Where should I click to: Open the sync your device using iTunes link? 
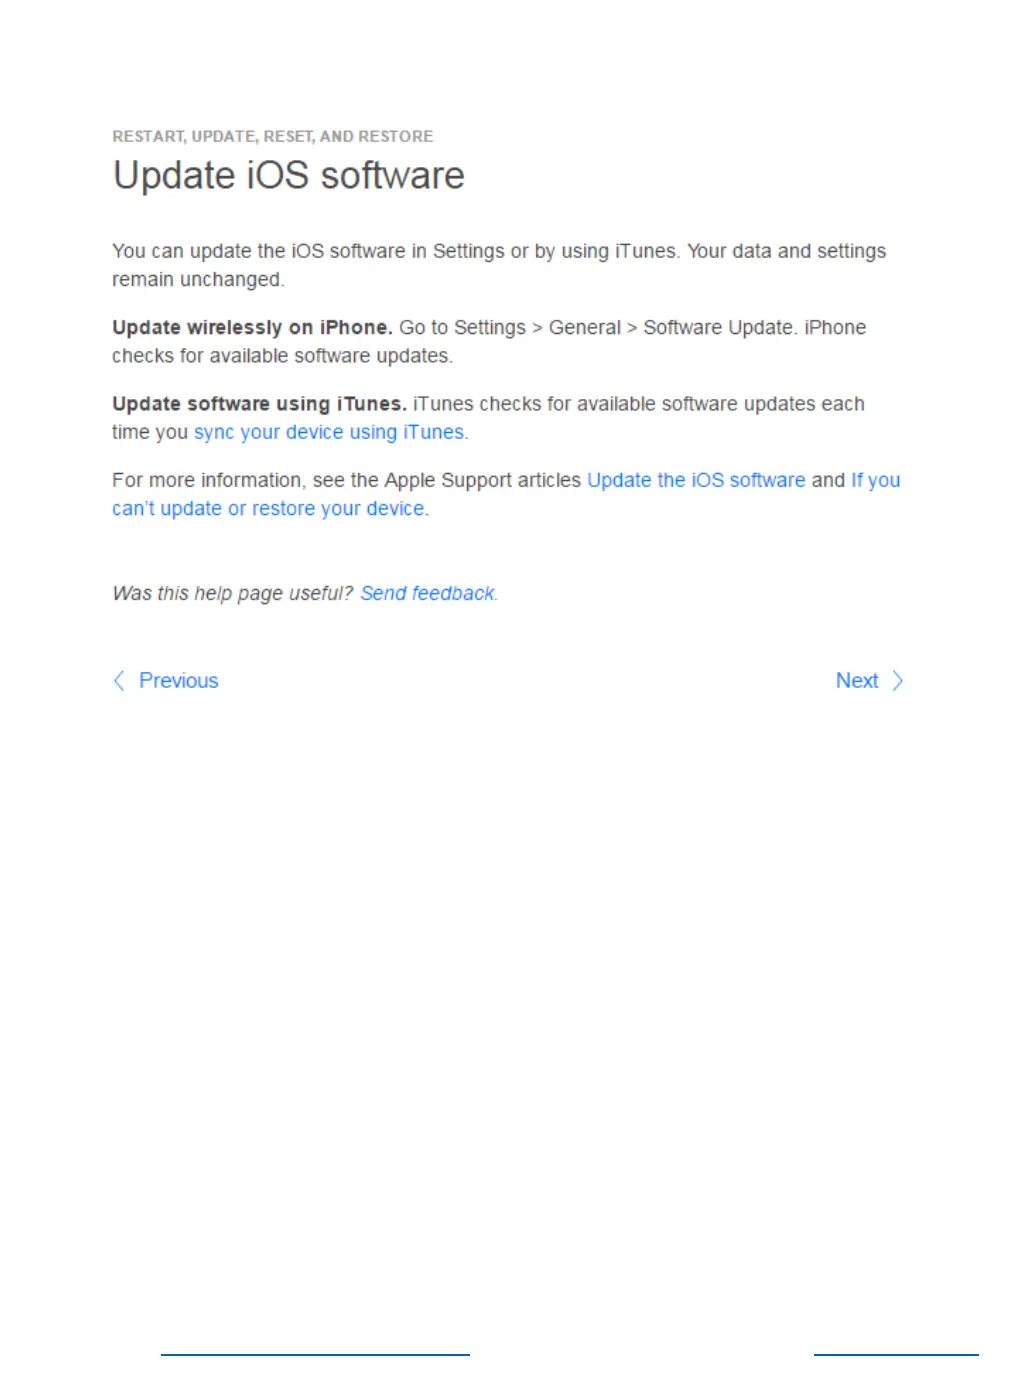click(329, 432)
